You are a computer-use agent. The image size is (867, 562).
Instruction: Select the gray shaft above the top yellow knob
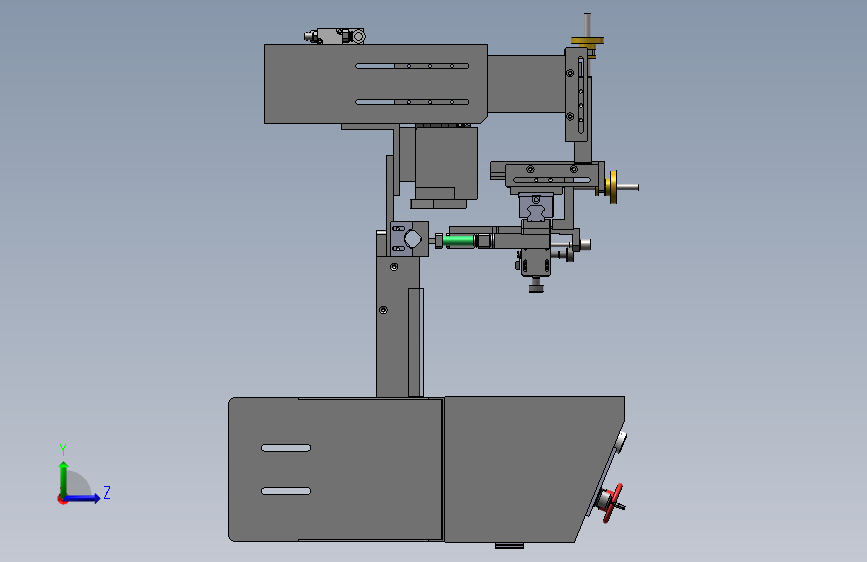point(587,25)
